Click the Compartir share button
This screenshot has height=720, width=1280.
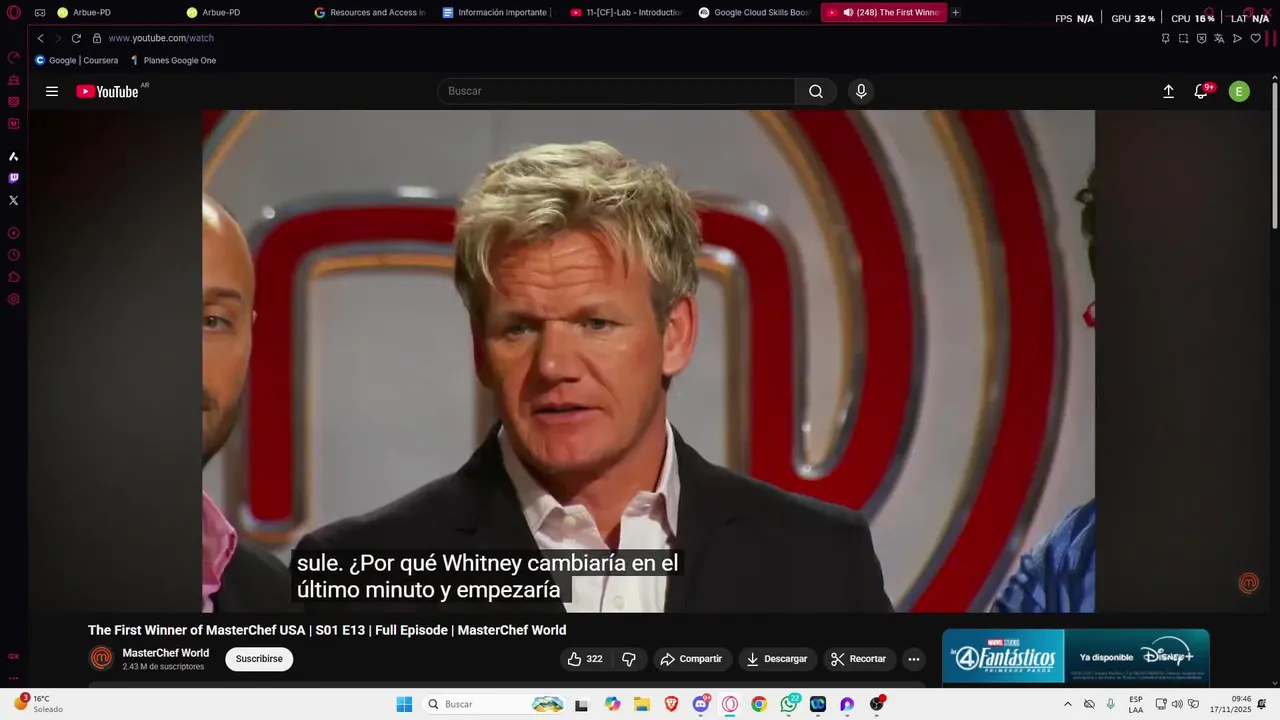(691, 659)
